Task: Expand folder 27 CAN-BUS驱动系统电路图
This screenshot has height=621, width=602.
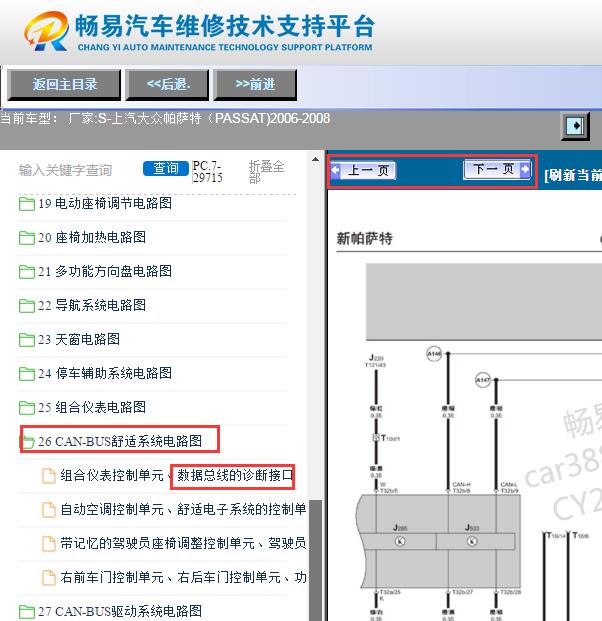Action: tap(120, 611)
